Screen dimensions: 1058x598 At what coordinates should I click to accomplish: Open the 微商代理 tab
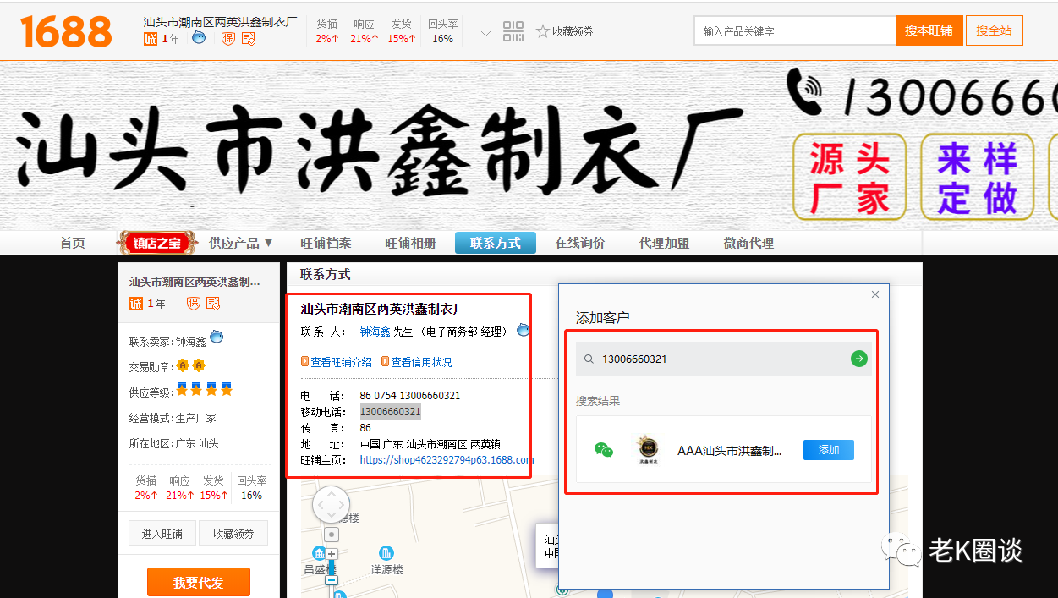coord(748,243)
